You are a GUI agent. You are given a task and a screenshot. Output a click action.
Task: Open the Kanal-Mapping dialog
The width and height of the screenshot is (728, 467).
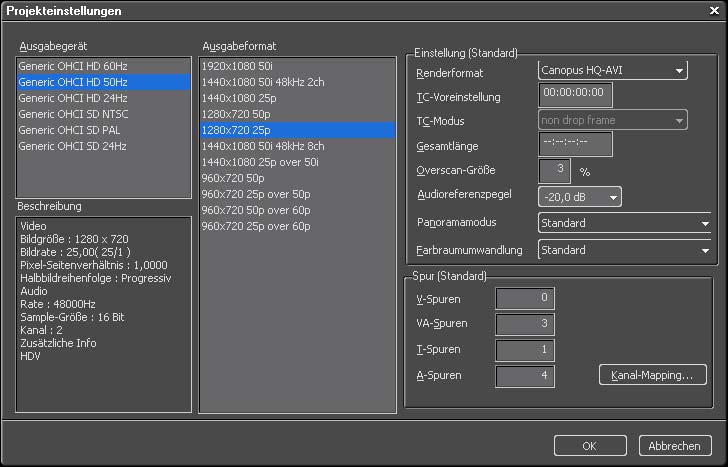pos(652,375)
